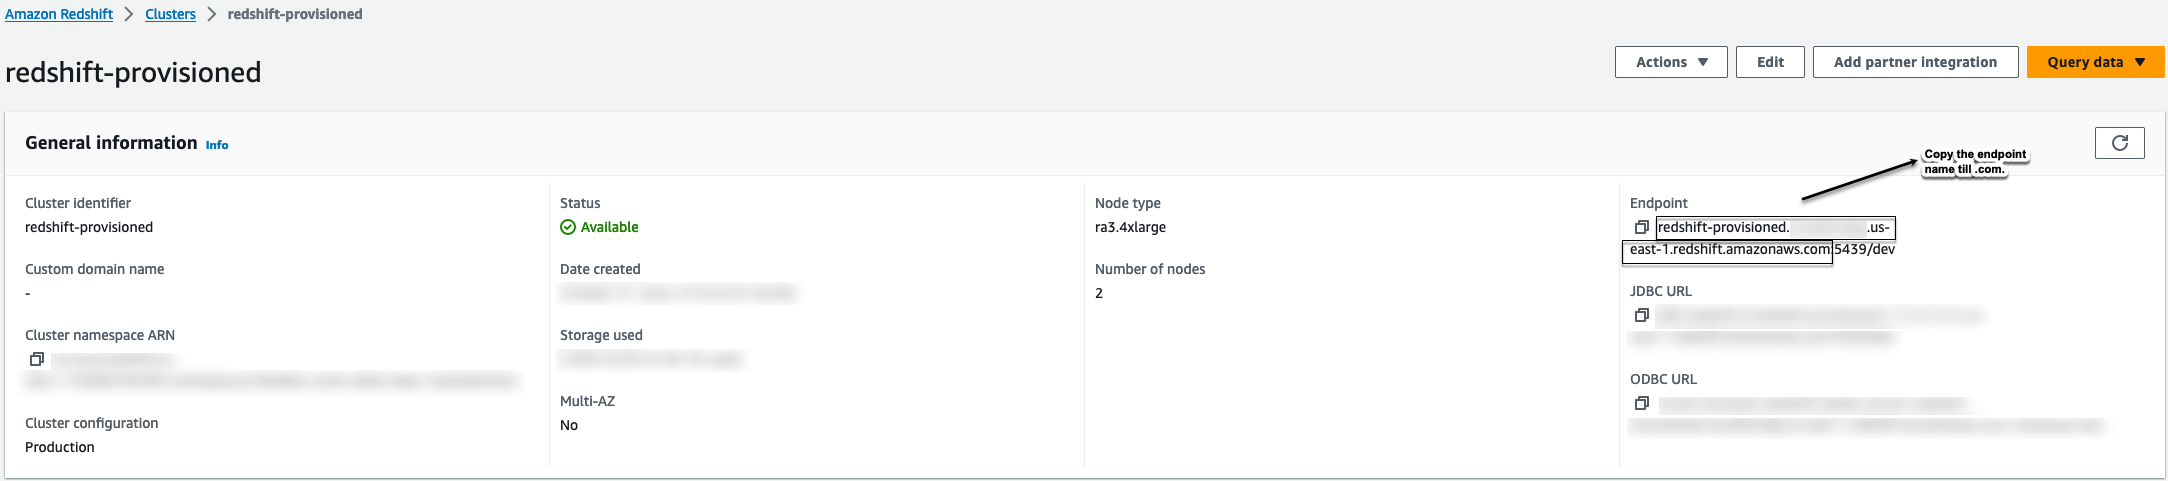
Task: Click the green Available status icon
Action: pyautogui.click(x=568, y=227)
